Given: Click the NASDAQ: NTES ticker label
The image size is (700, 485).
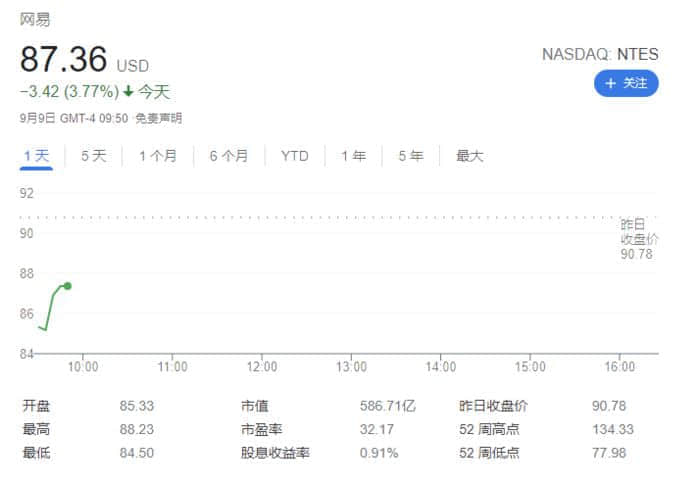Looking at the screenshot, I should [x=600, y=54].
